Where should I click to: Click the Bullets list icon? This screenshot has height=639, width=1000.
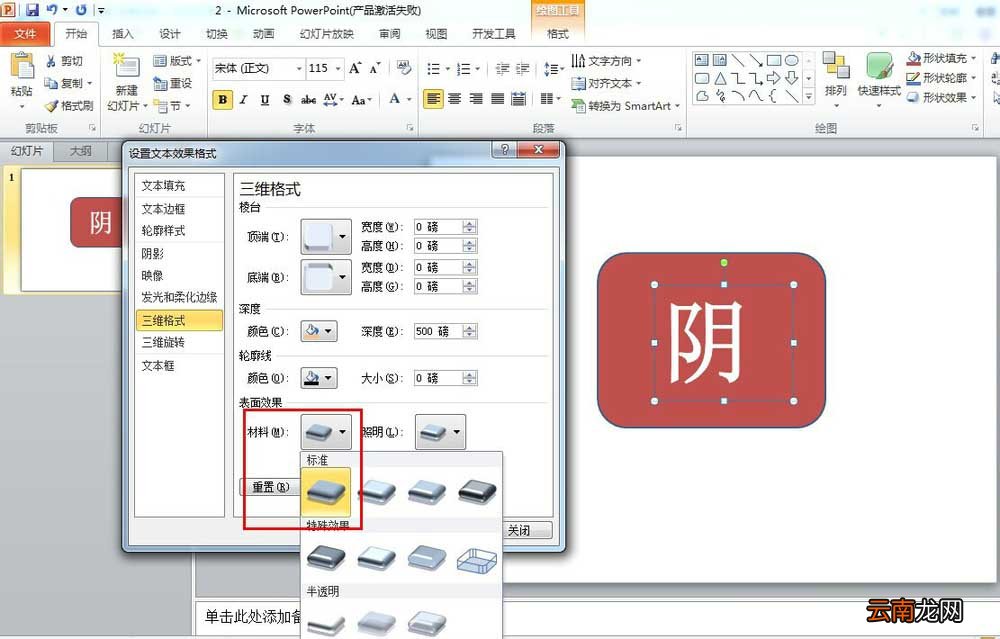pyautogui.click(x=434, y=68)
